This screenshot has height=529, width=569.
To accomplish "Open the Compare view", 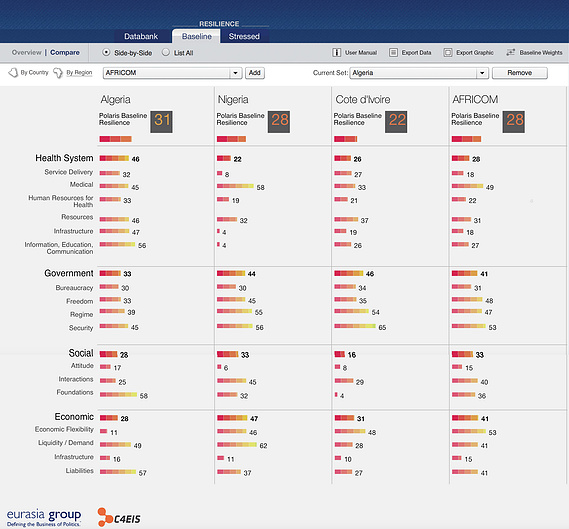I will 65,52.
